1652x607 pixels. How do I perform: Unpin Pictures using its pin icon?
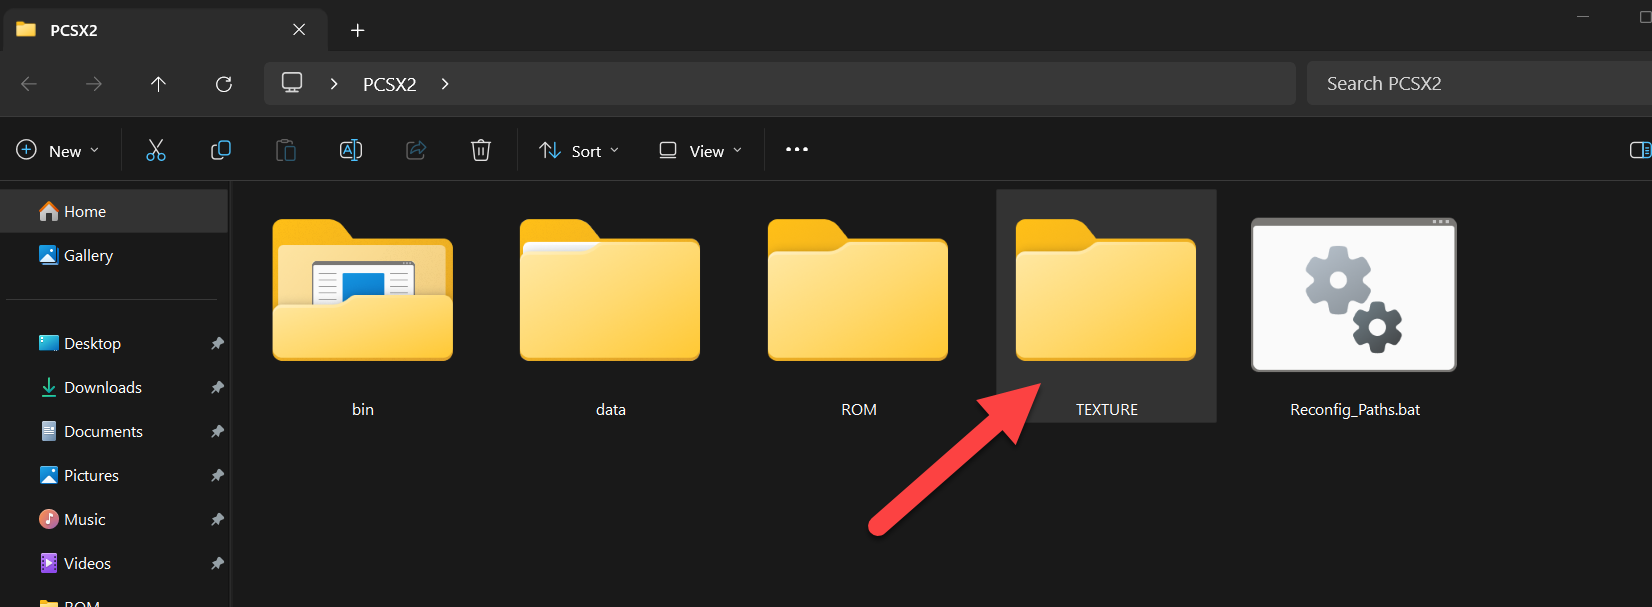click(217, 475)
